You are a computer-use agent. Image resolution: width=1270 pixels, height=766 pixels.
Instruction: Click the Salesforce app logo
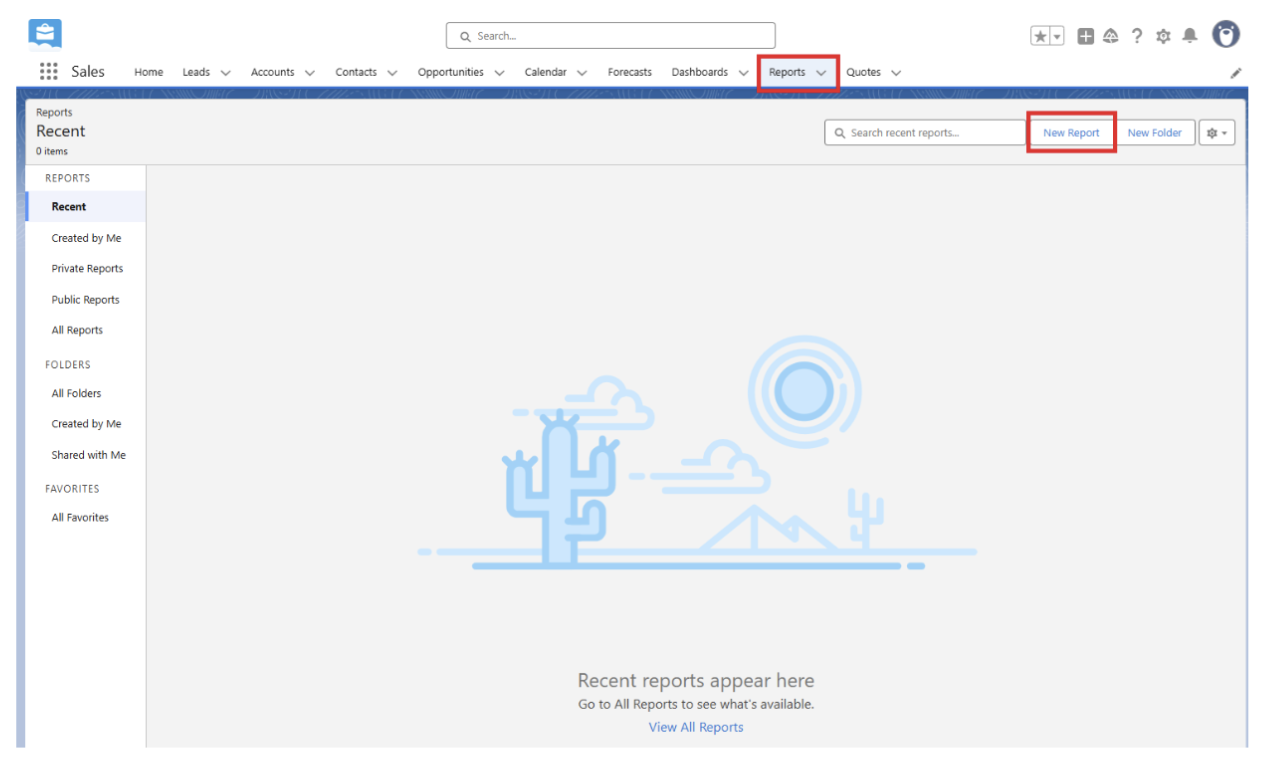click(45, 34)
